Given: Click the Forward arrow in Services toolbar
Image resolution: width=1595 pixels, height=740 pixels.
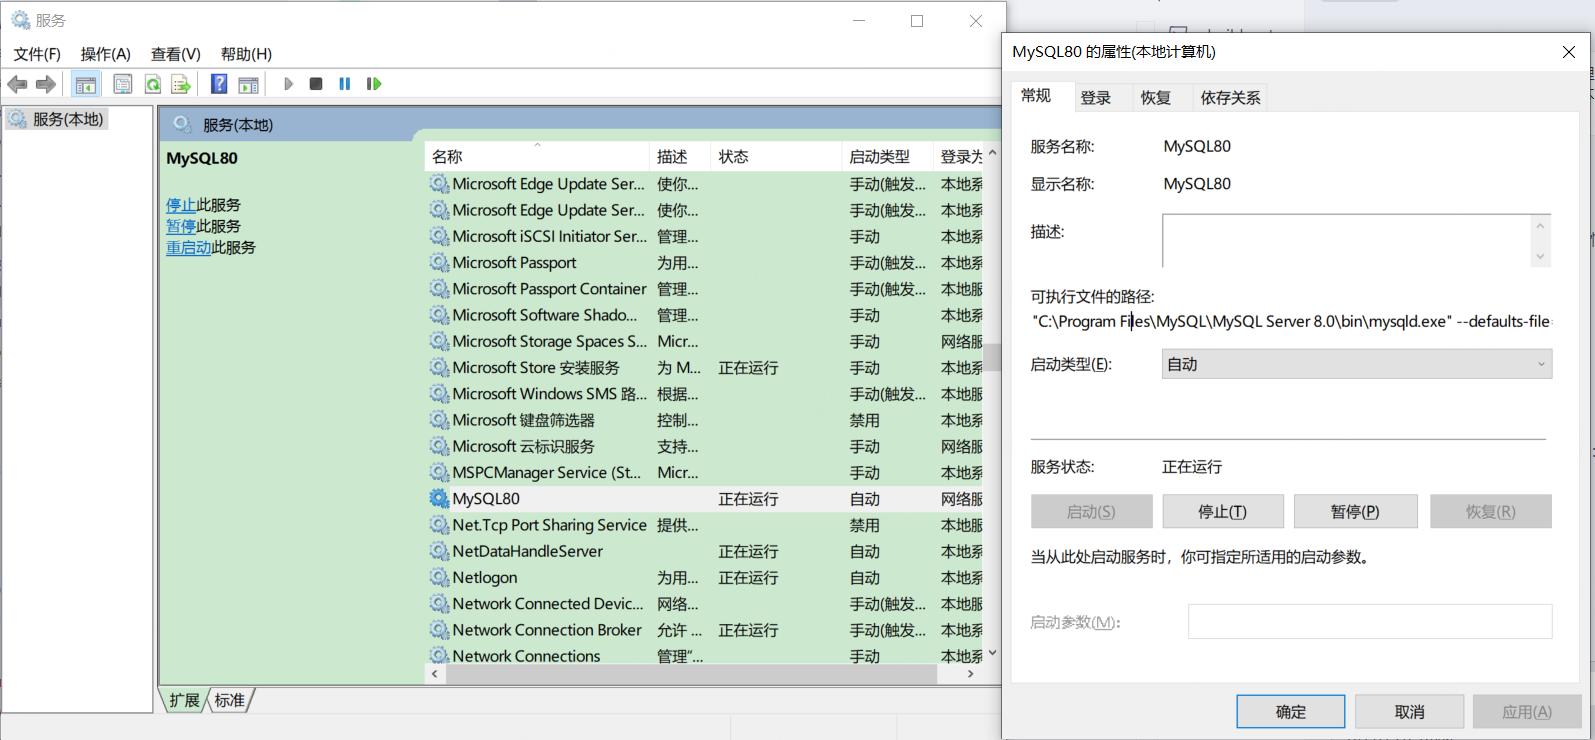Looking at the screenshot, I should (x=46, y=84).
